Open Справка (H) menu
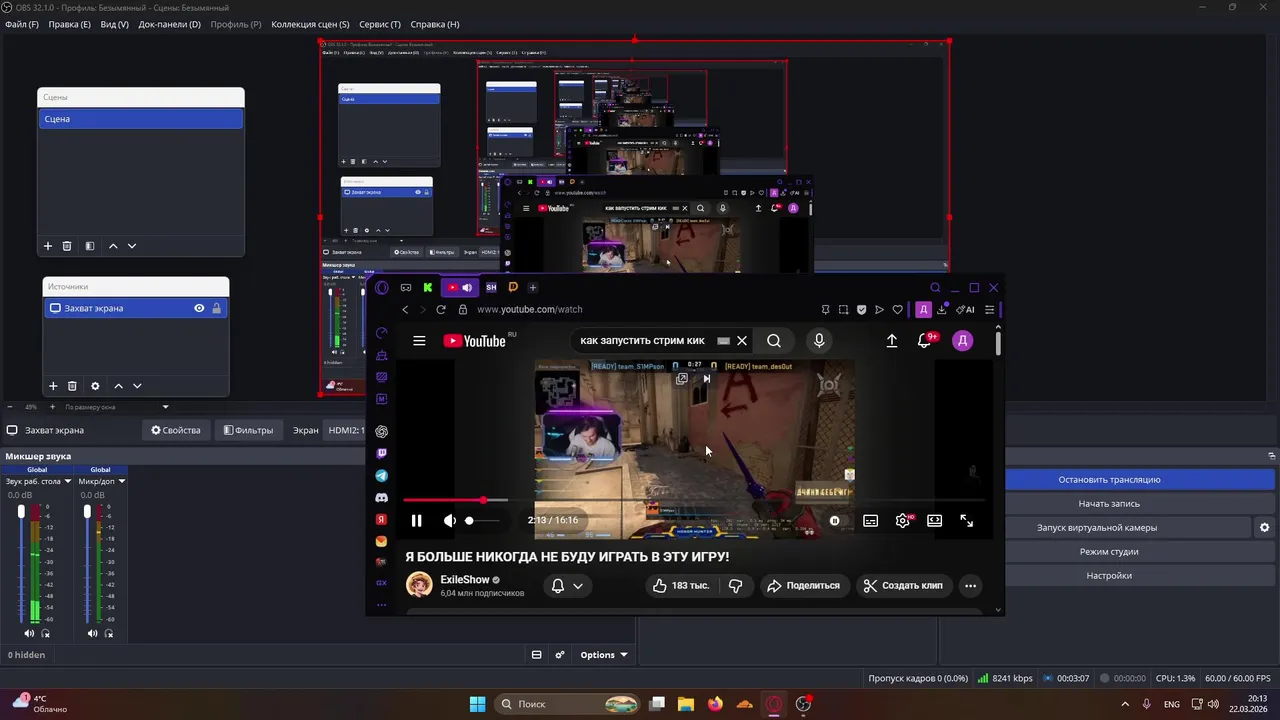The width and height of the screenshot is (1280, 720). point(435,24)
